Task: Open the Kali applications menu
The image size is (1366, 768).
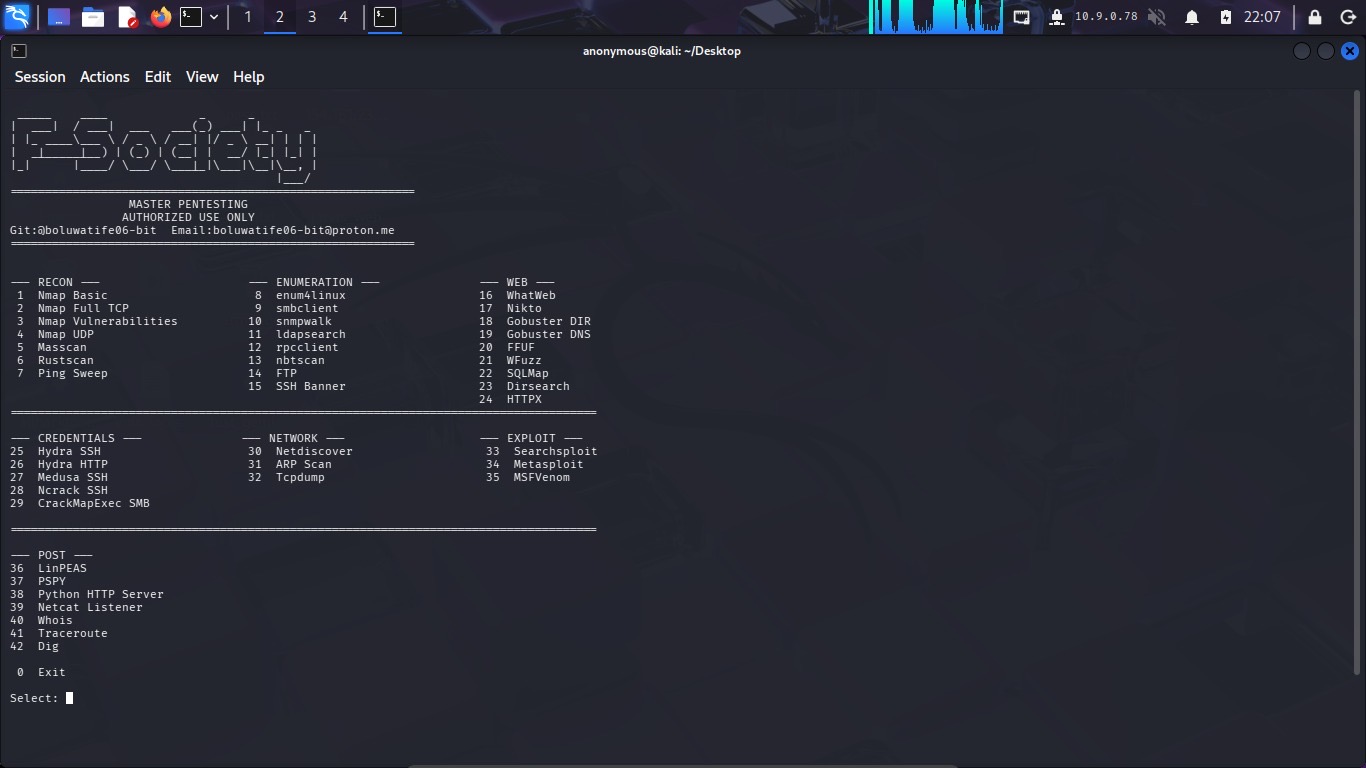Action: tap(17, 17)
